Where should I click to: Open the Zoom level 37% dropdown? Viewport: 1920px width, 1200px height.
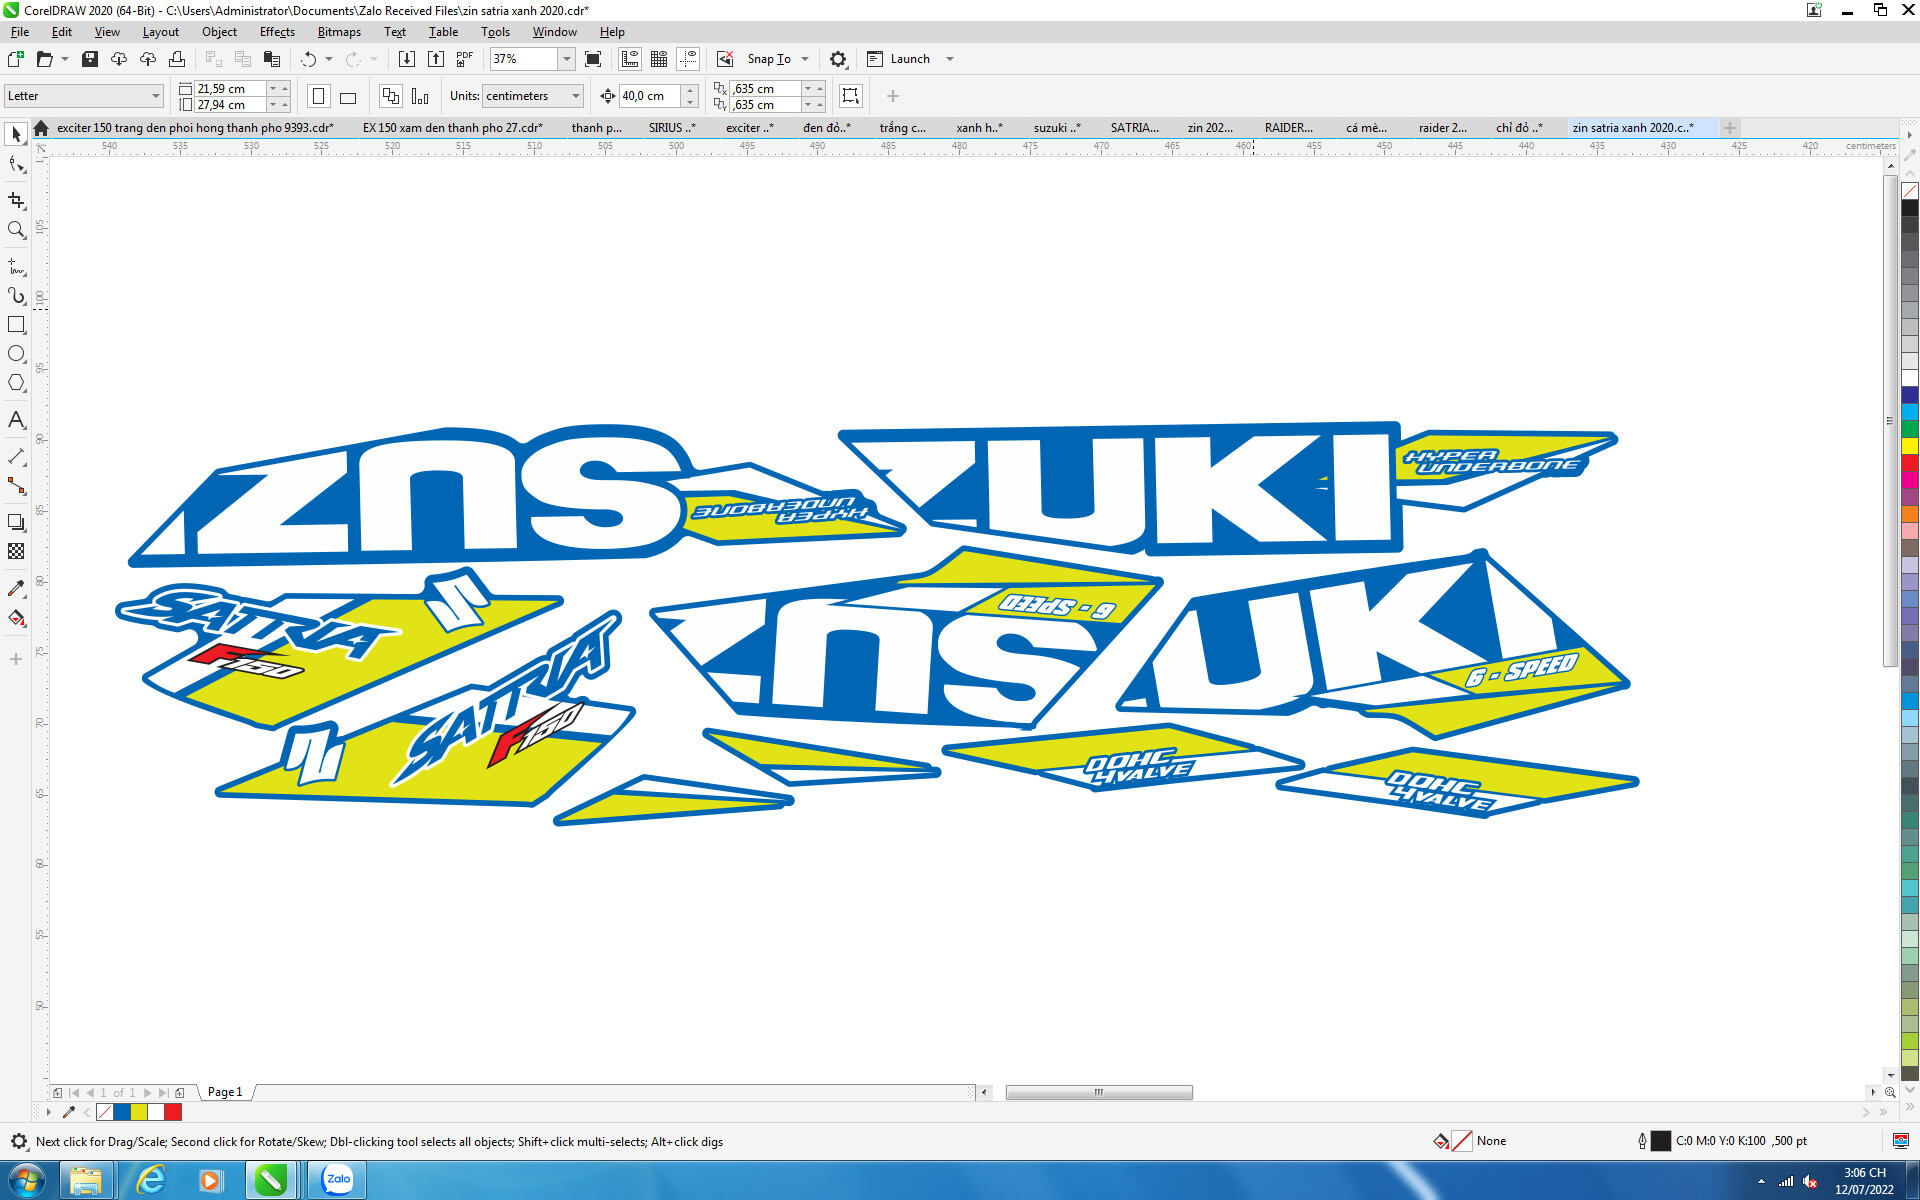point(566,59)
